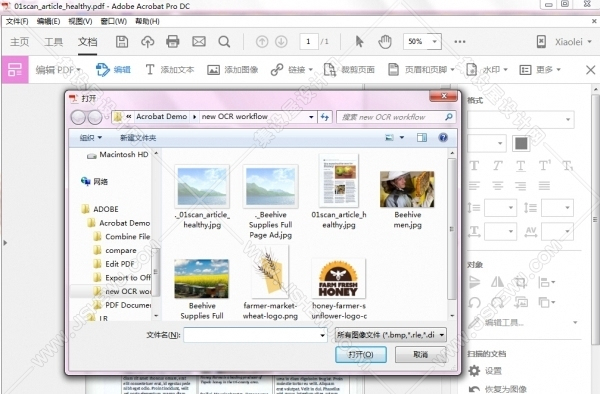Screen dimensions: 600x394
Task: Click the upload to cloud icon
Action: pyautogui.click(x=147, y=41)
